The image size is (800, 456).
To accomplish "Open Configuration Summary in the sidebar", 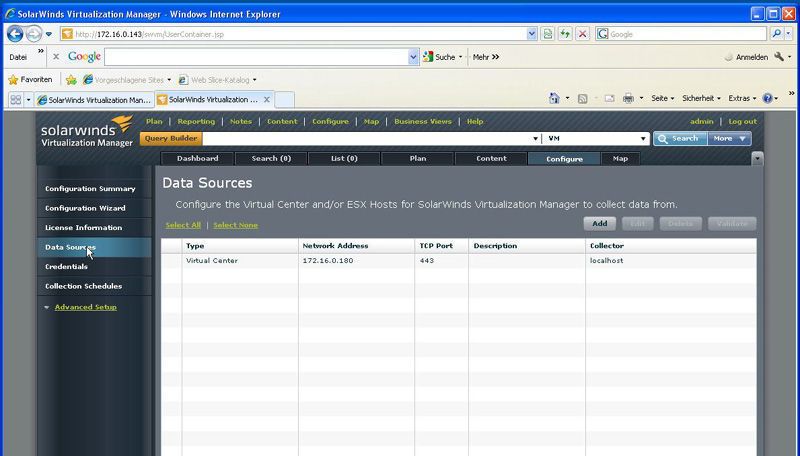I will tap(95, 189).
